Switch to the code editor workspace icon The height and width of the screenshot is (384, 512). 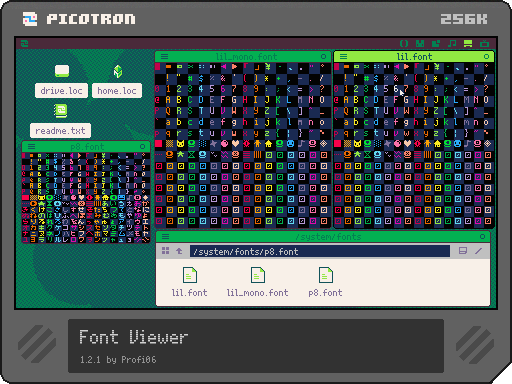click(x=404, y=43)
